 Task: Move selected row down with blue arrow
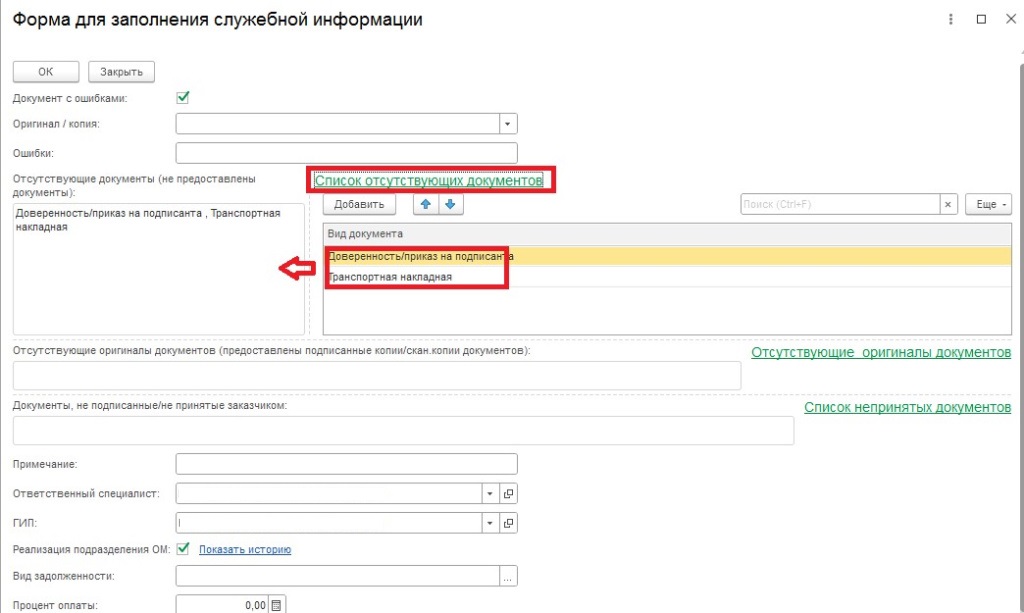(x=450, y=204)
